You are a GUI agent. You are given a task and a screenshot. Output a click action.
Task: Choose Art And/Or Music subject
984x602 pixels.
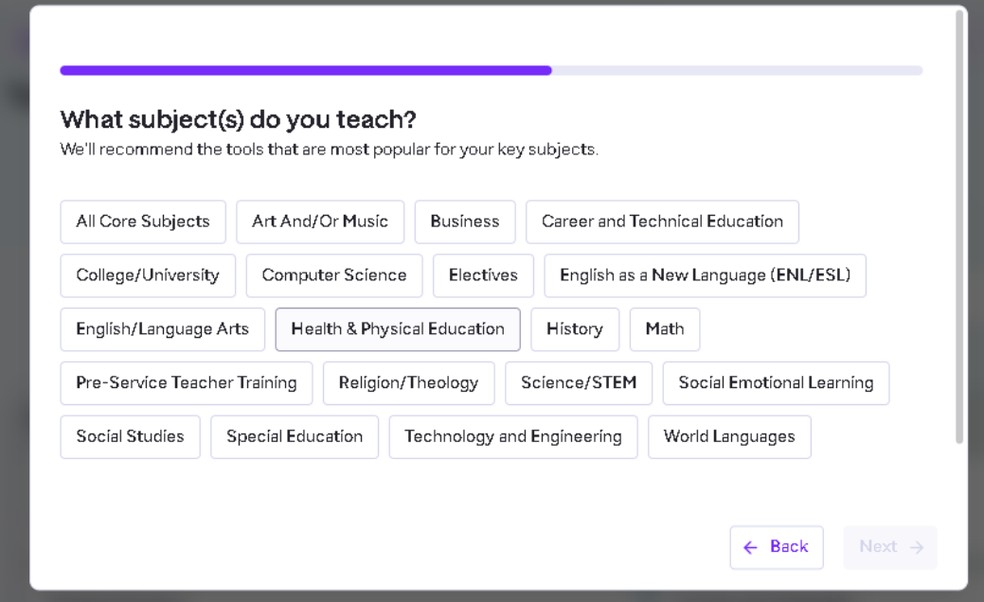pos(320,222)
